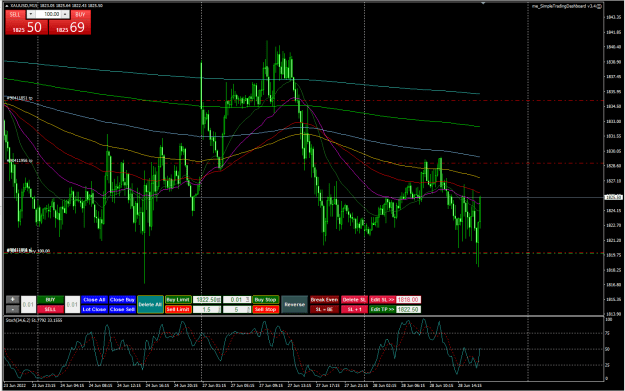Click the Close All button
Screen dimensions: 625x391
coord(94,300)
